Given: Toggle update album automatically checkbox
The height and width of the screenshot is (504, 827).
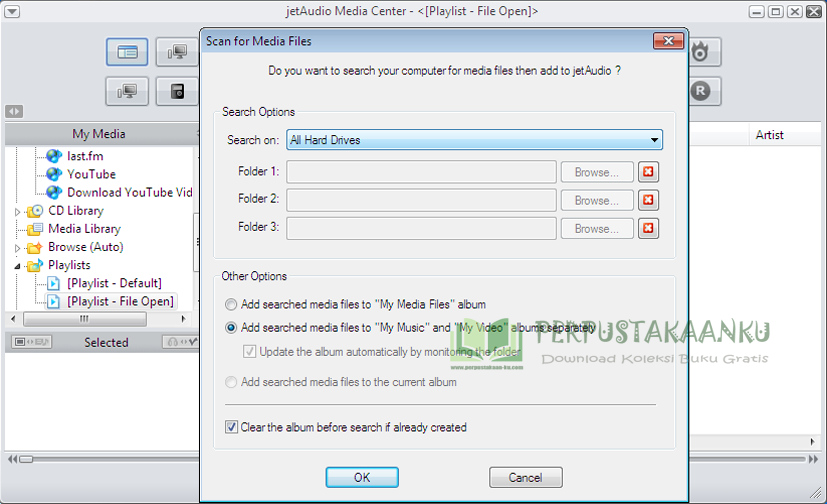Looking at the screenshot, I should [x=249, y=351].
